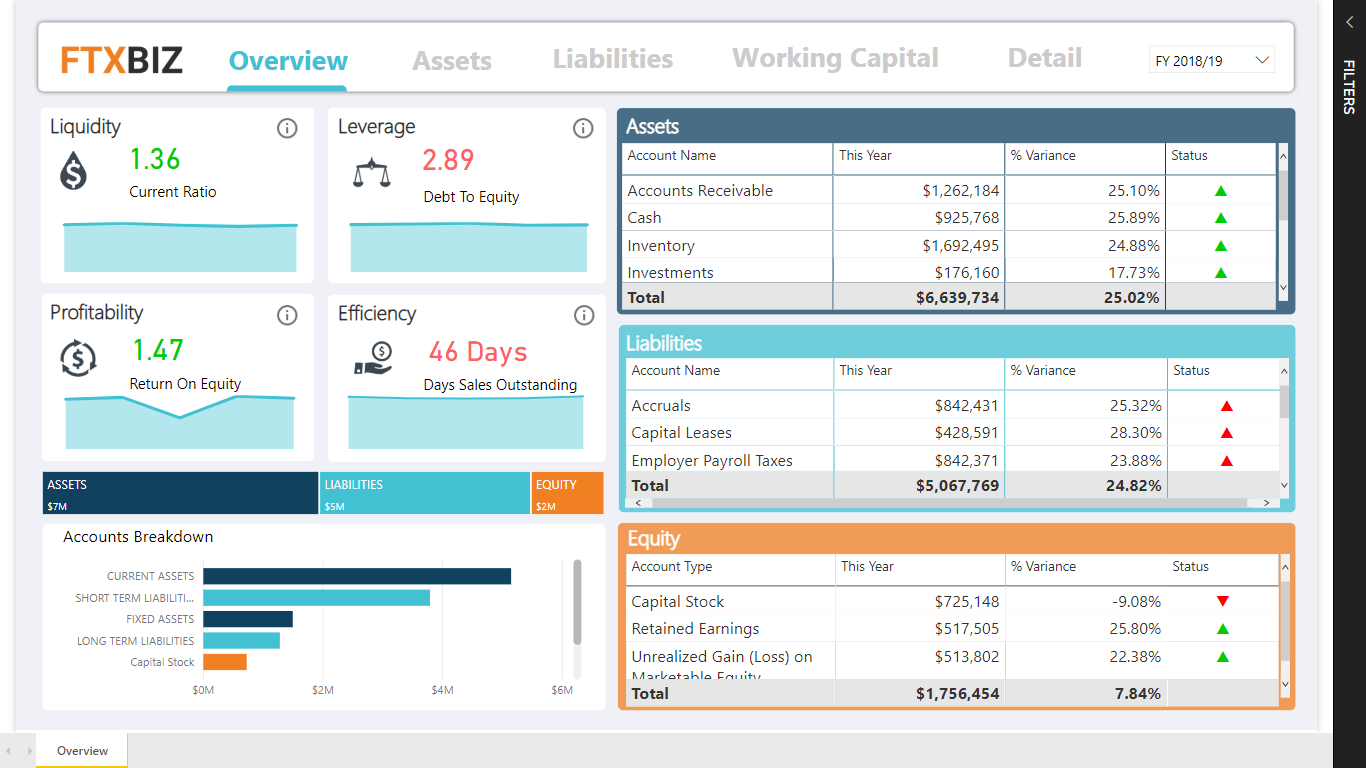
Task: Click red status arrow for Employer Payroll Taxes
Action: tap(1227, 461)
